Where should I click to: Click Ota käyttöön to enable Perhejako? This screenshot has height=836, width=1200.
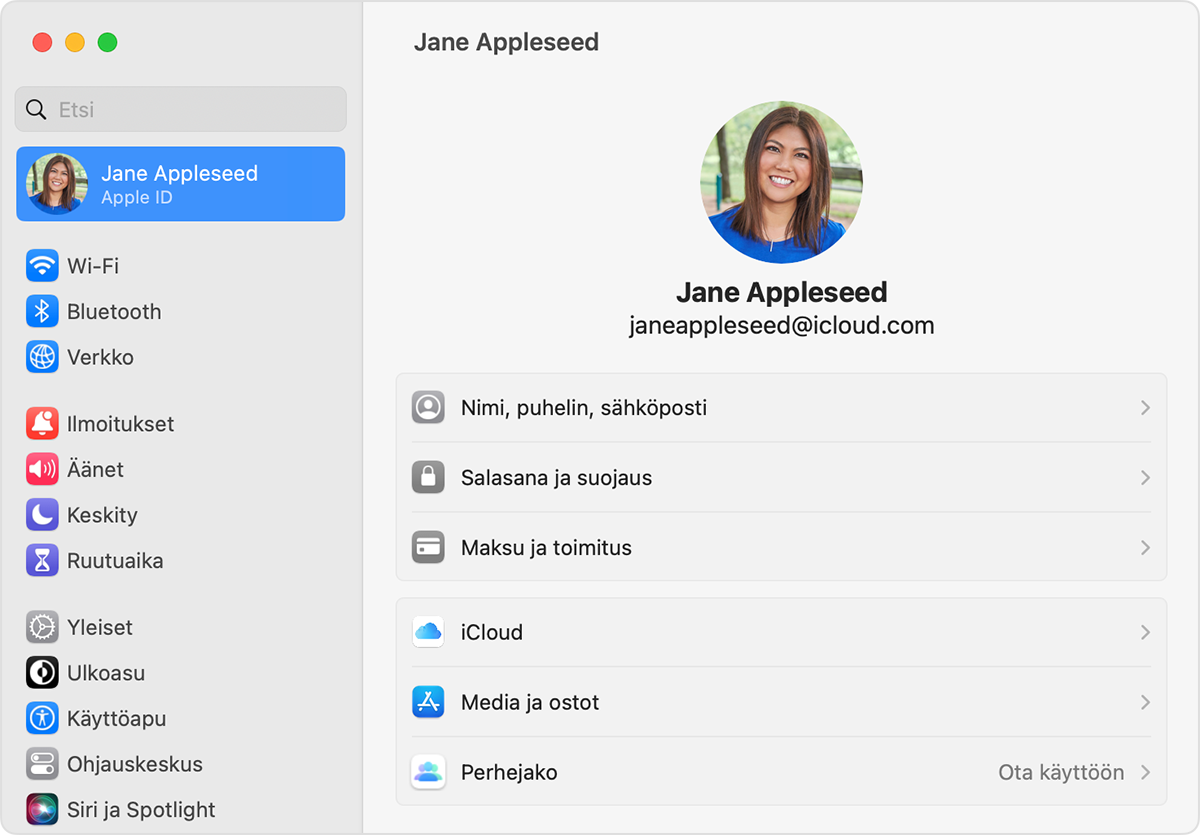click(1062, 772)
